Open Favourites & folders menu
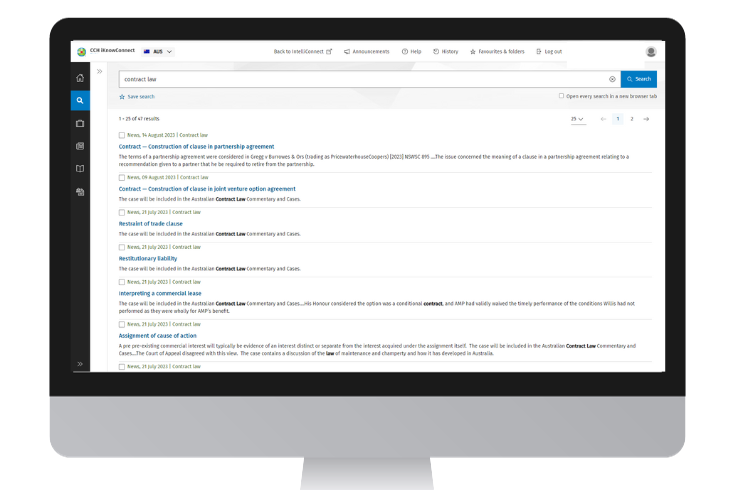 (x=498, y=51)
